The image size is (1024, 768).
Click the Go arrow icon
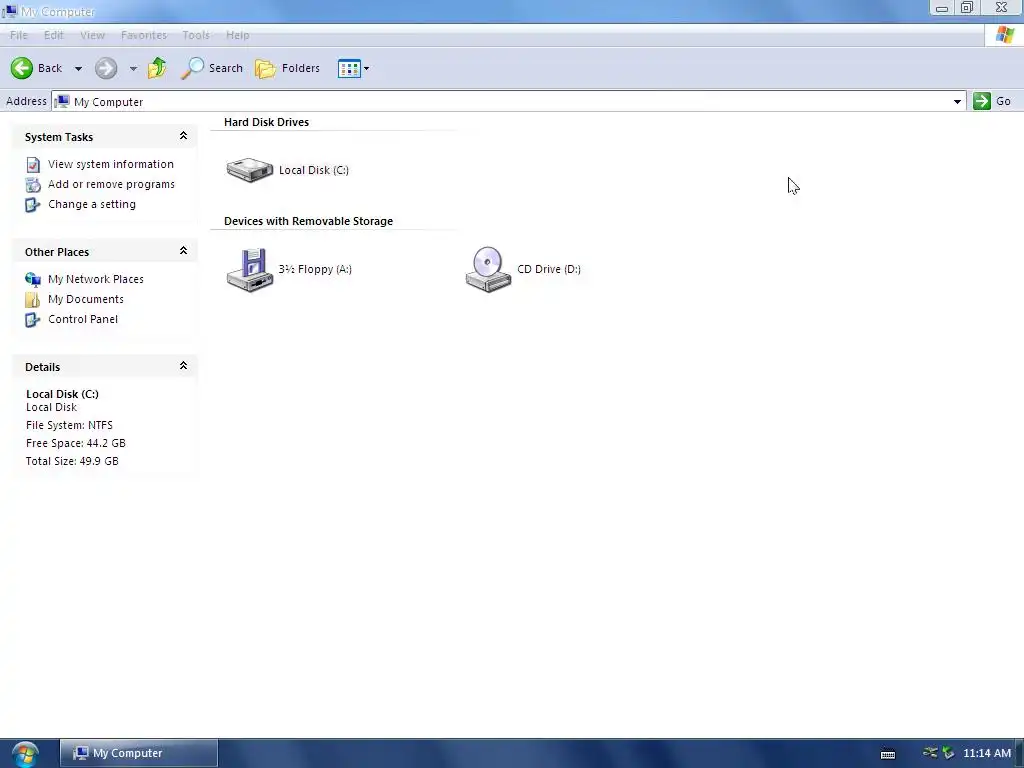(x=982, y=101)
